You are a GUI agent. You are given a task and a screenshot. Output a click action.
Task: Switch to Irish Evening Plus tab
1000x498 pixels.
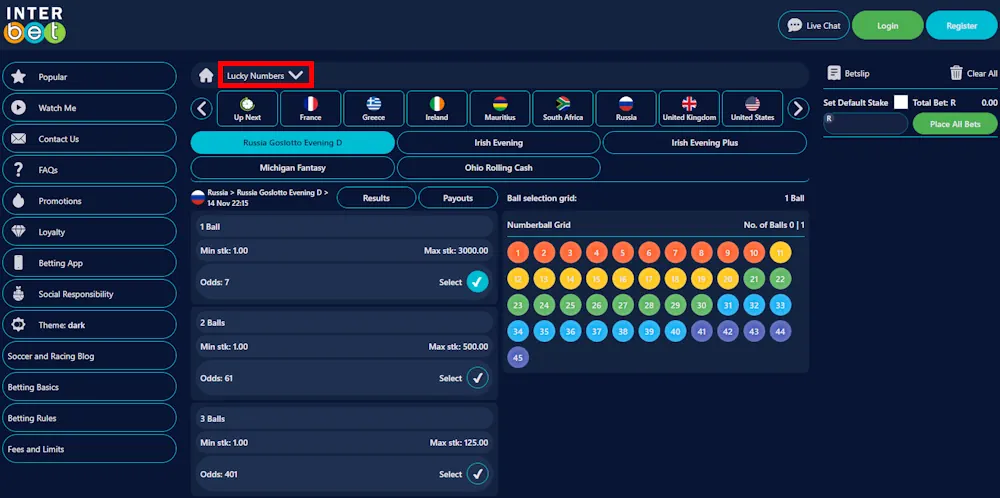coord(705,143)
